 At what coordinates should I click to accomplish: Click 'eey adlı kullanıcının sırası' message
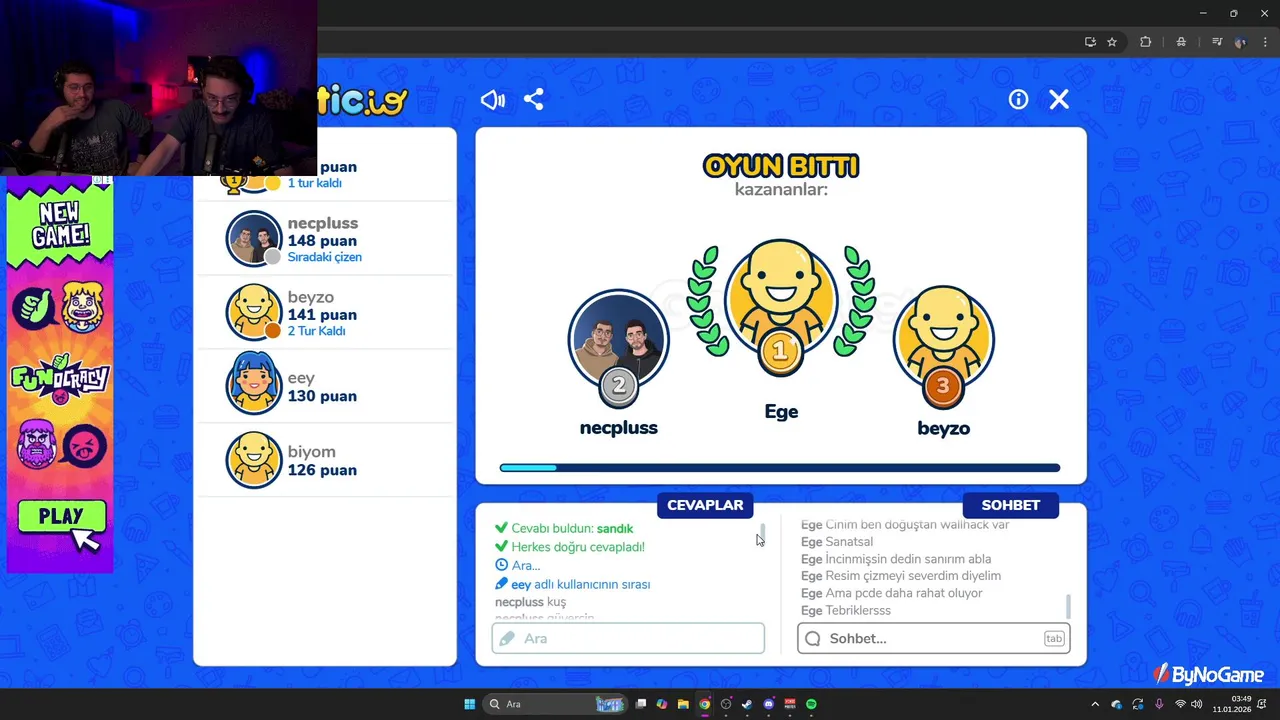coord(573,584)
